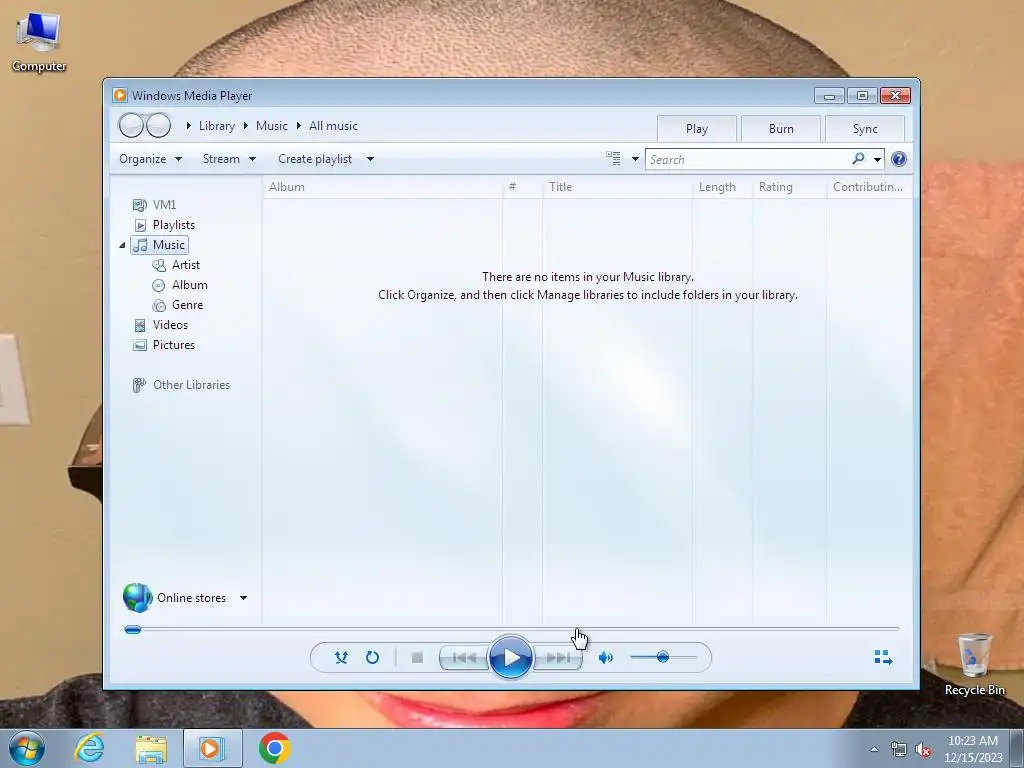Open the Help button
This screenshot has height=768, width=1024.
[x=899, y=159]
